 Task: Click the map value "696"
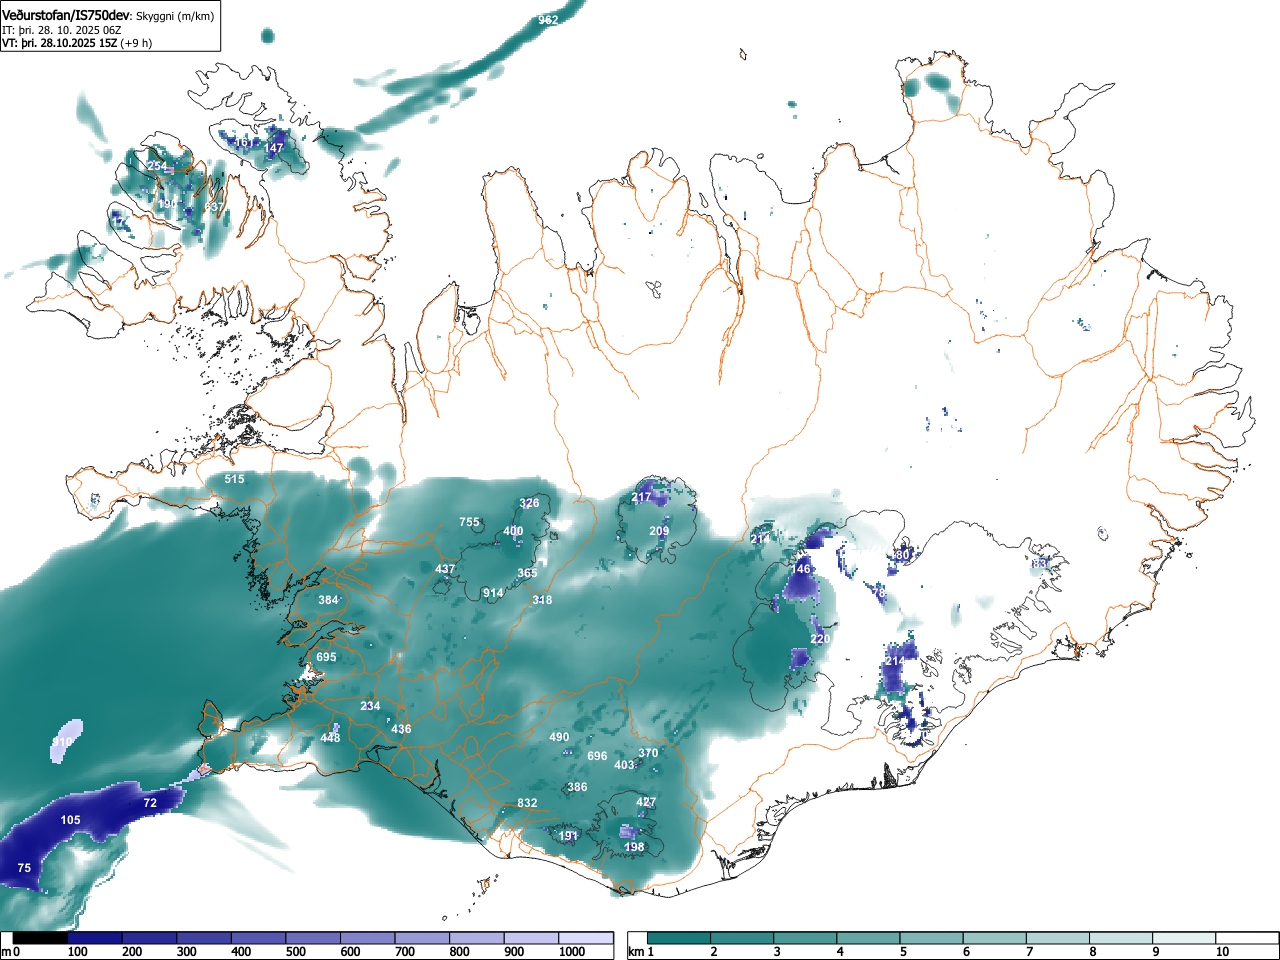[x=597, y=756]
